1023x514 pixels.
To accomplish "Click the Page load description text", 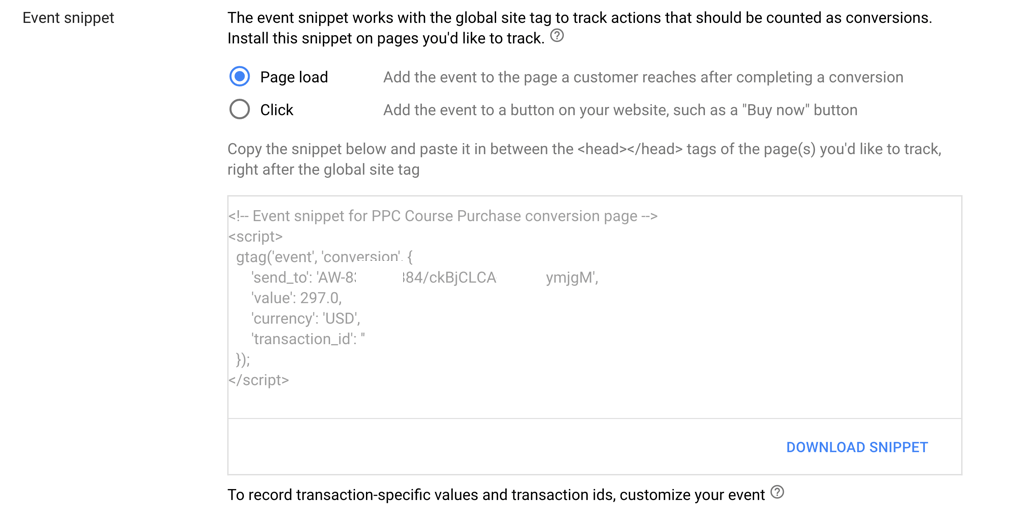I will point(643,77).
